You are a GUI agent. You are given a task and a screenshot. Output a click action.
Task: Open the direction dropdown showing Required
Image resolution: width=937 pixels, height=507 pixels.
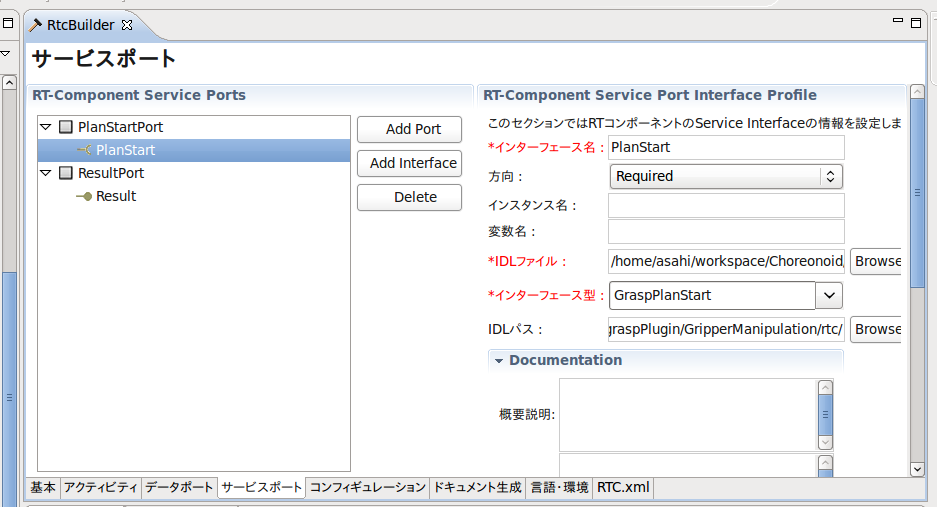coord(726,177)
